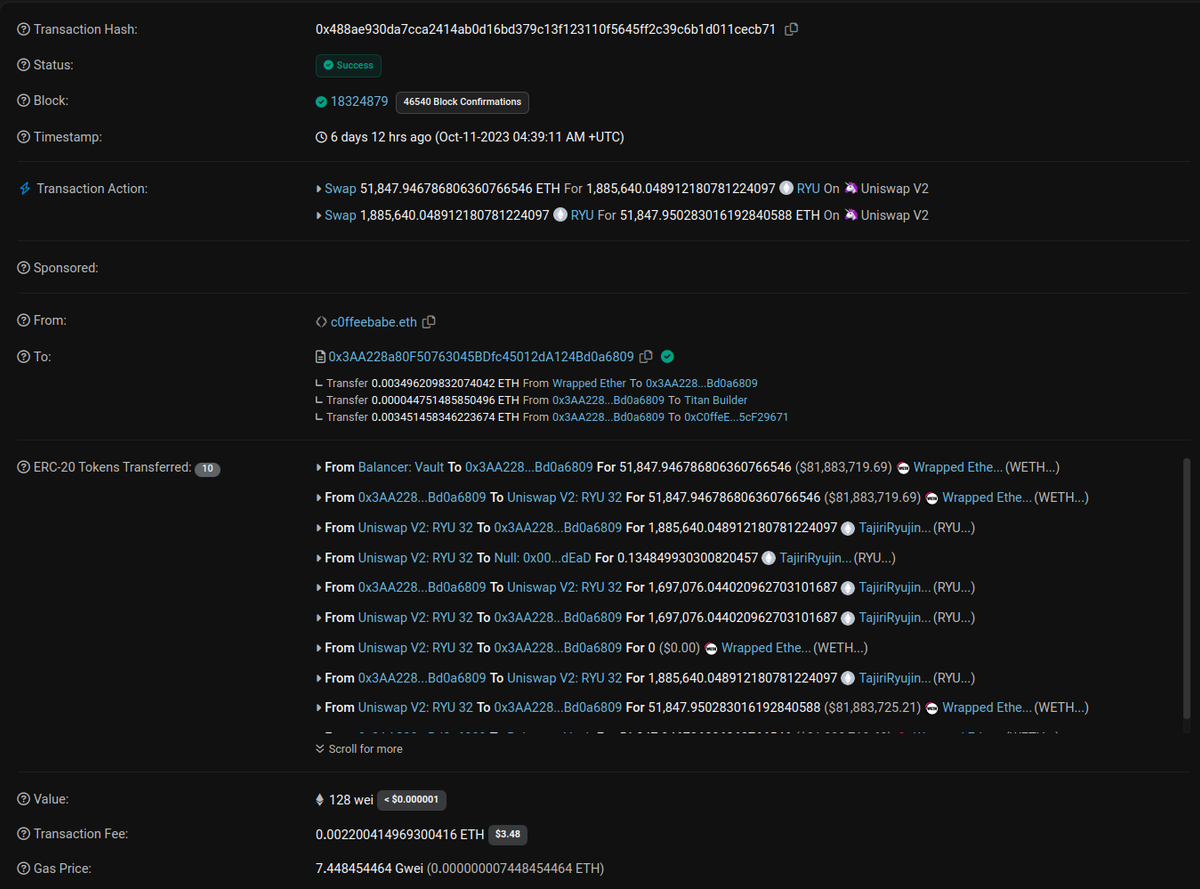Click the ERC-20 Tokens Transferred help icon

pyautogui.click(x=24, y=467)
